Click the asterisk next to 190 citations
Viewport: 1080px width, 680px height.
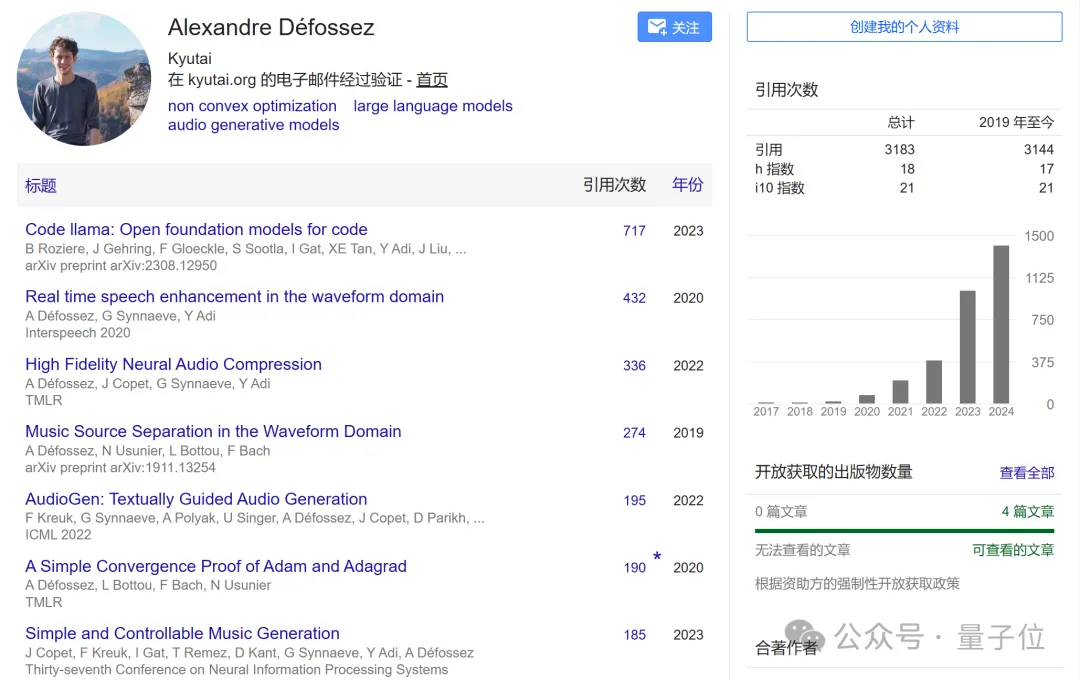click(x=657, y=556)
